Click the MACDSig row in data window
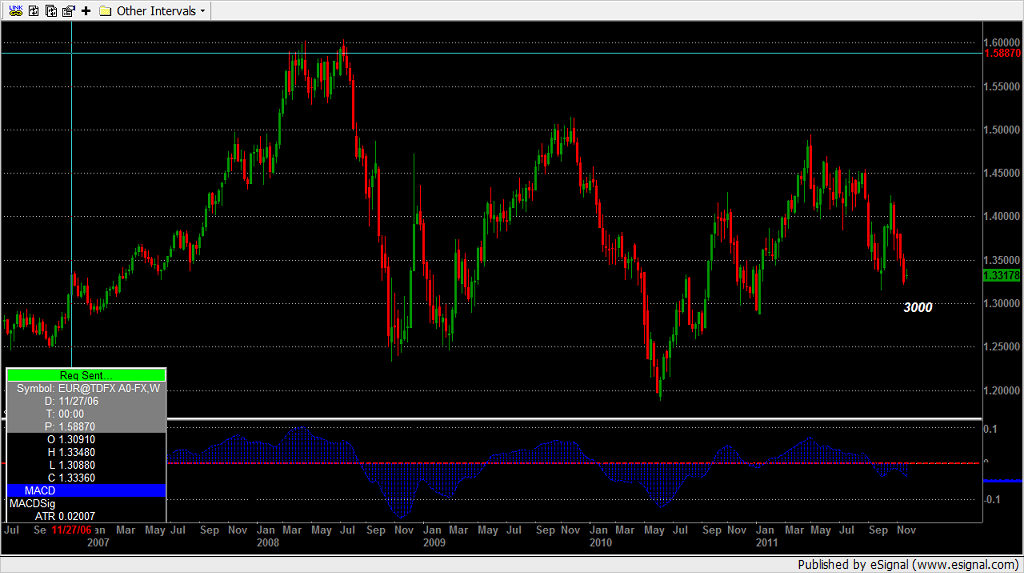This screenshot has height=573, width=1024. coord(86,504)
